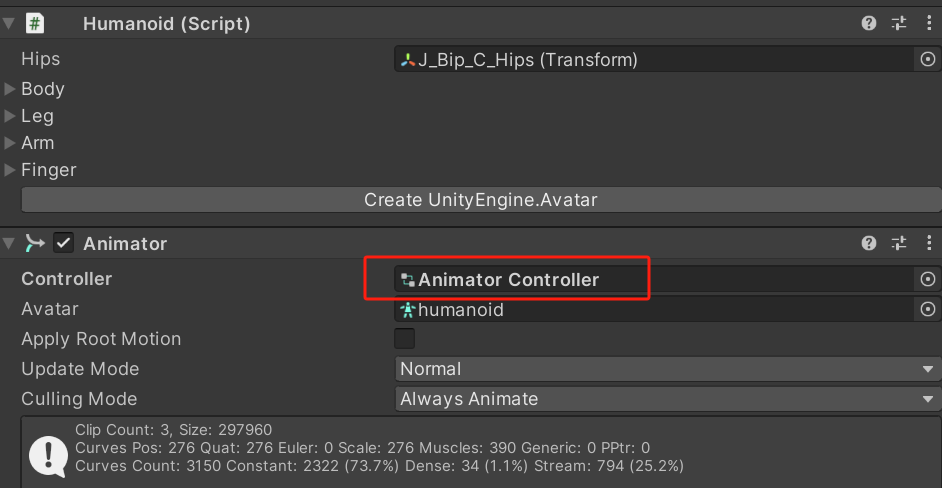Pick object for Controller field
Screen dimensions: 942x488
(x=928, y=279)
